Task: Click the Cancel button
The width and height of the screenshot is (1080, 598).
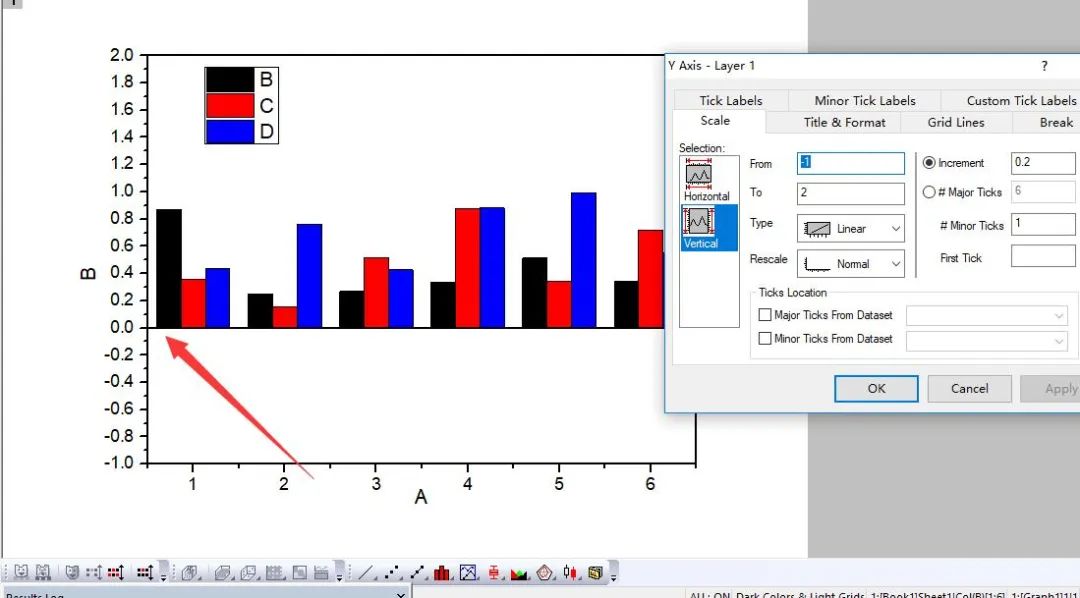Action: [x=970, y=389]
